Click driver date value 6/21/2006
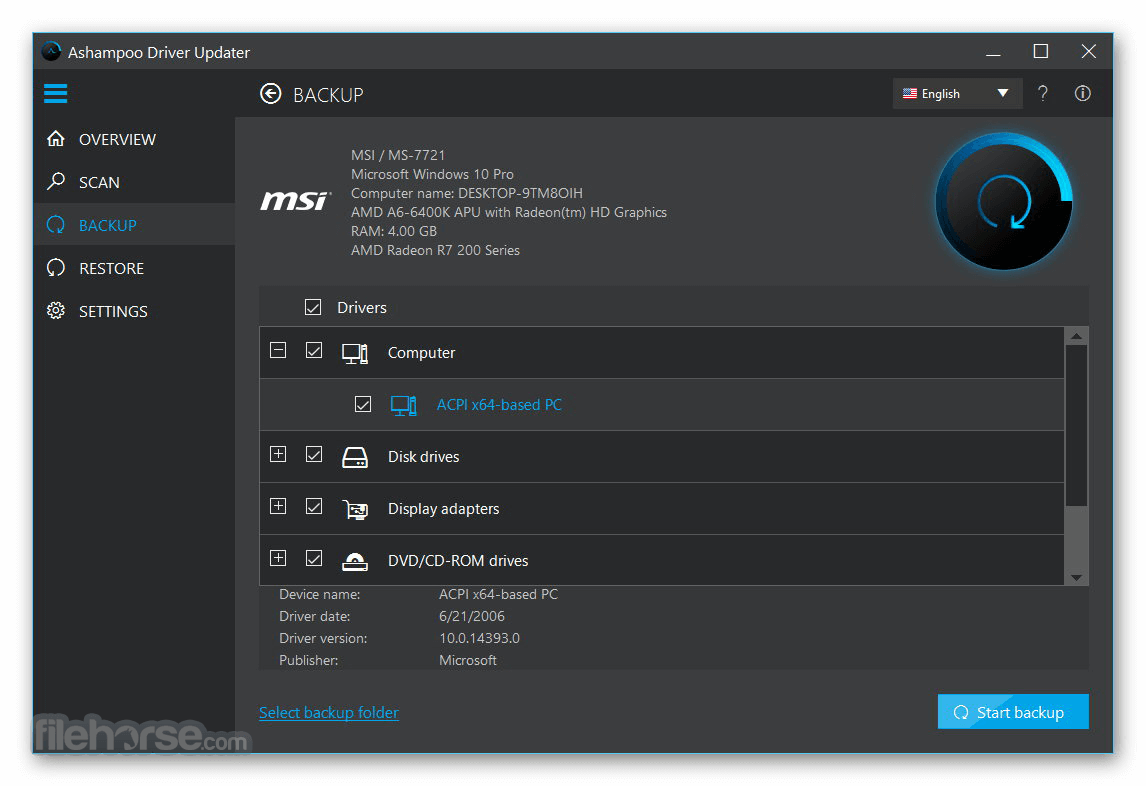Viewport: 1146px width, 786px height. [471, 616]
